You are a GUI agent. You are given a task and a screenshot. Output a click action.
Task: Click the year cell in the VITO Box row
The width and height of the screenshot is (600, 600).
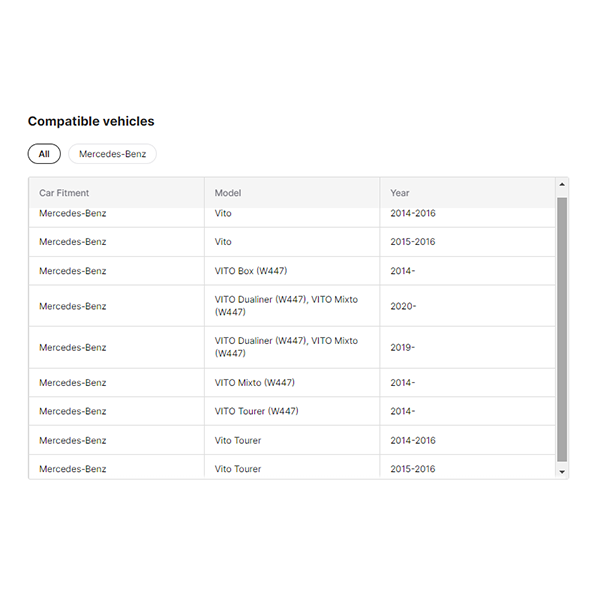(x=403, y=271)
